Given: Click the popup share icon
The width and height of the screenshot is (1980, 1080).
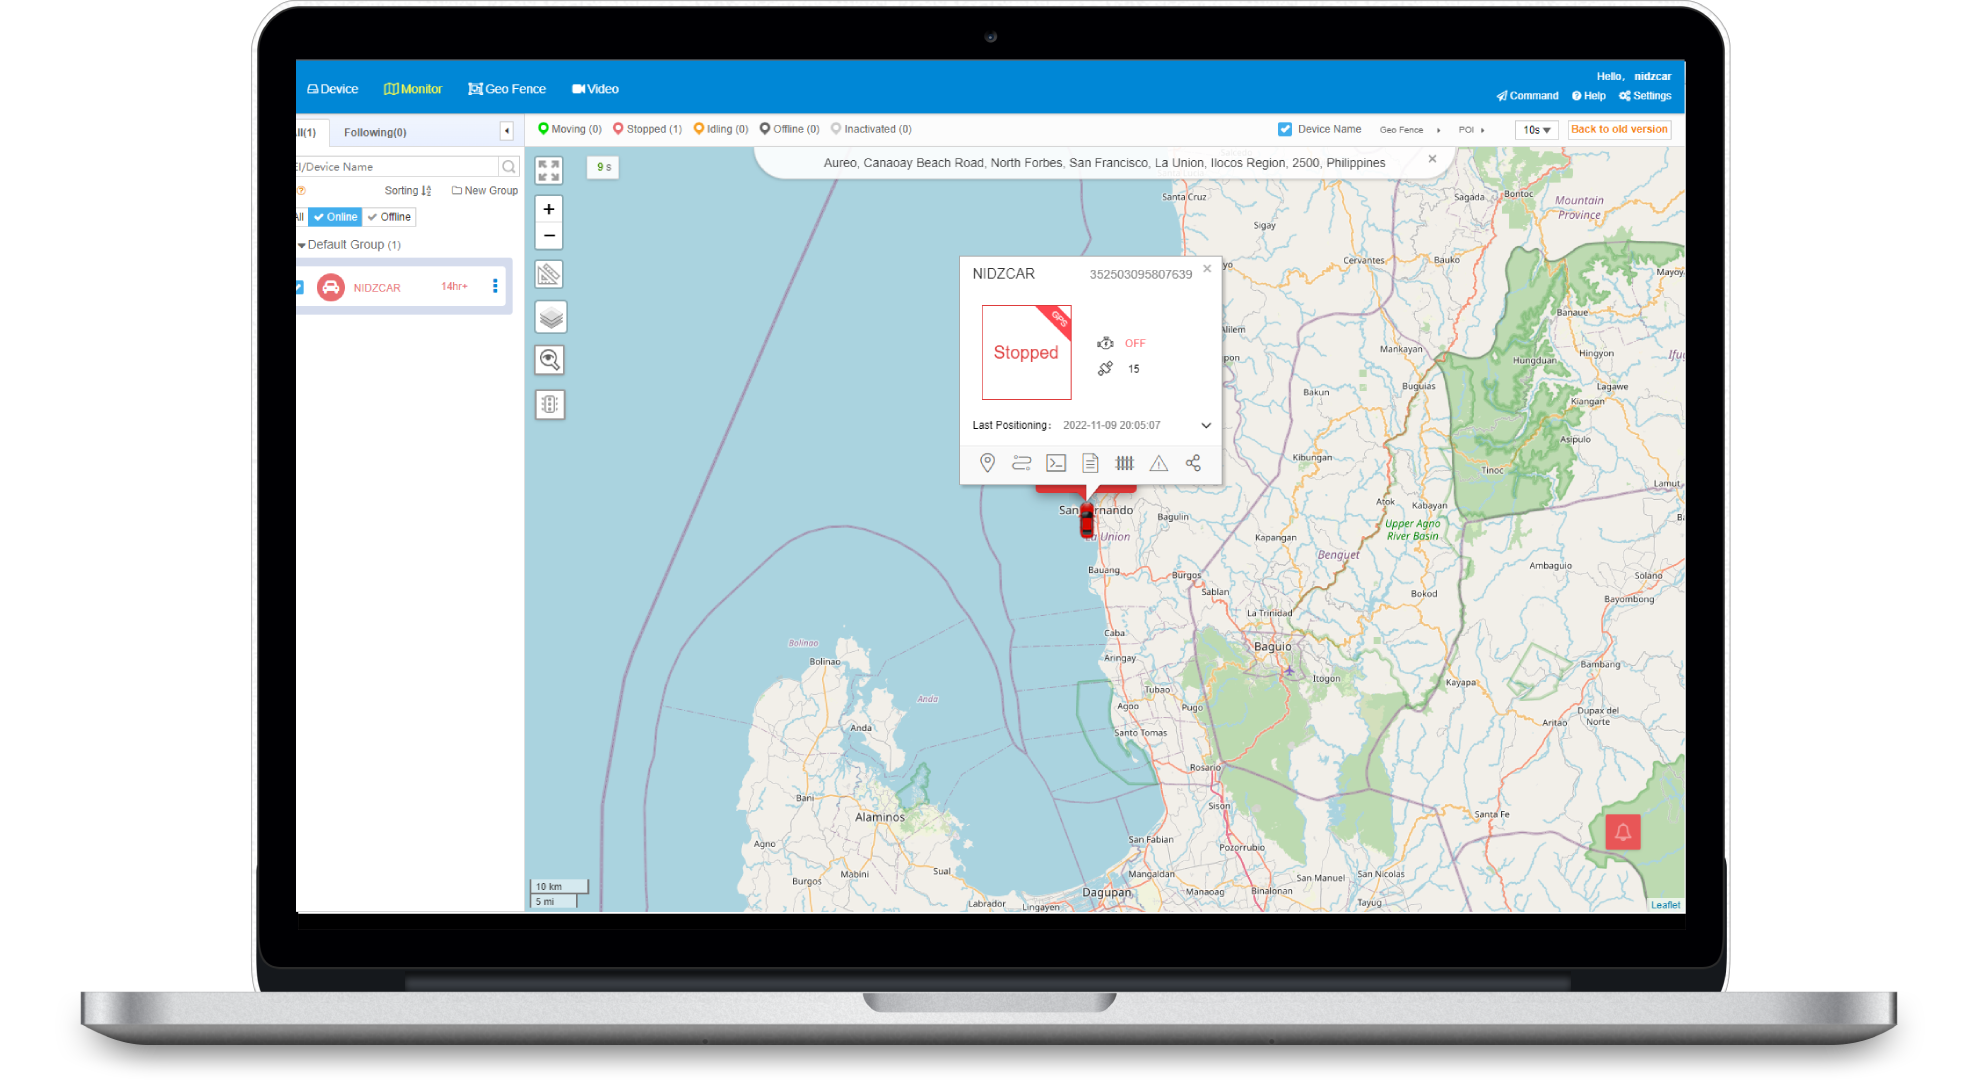Looking at the screenshot, I should coord(1193,463).
